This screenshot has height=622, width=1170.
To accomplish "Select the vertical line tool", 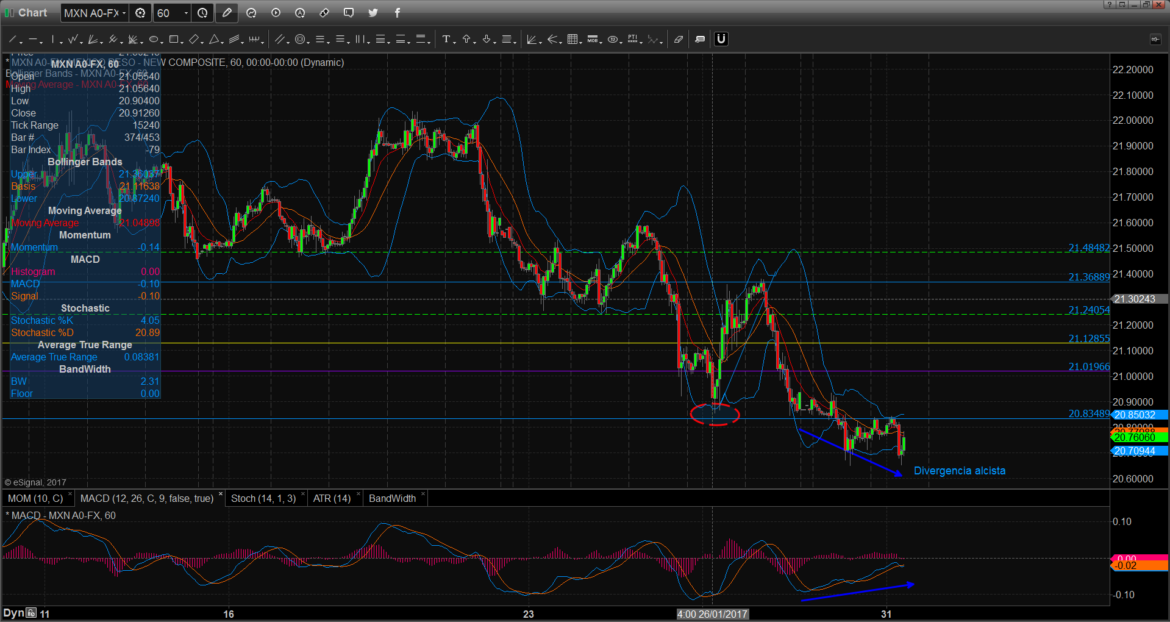I will [53, 40].
